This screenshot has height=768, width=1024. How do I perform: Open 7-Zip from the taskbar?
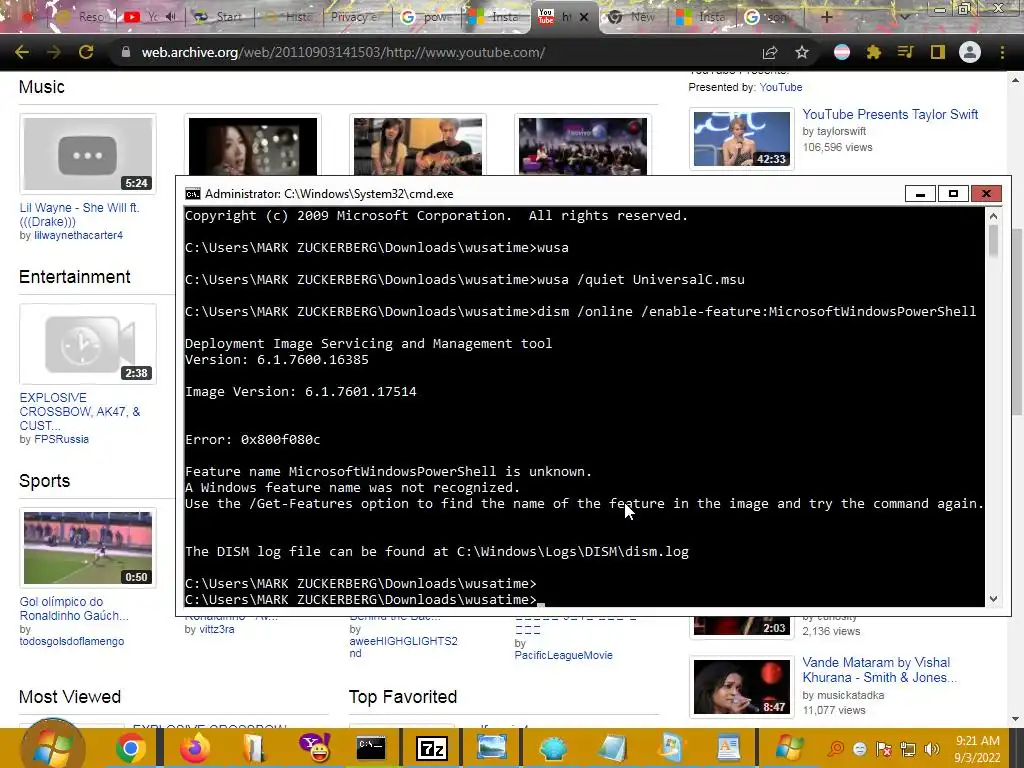pyautogui.click(x=432, y=748)
